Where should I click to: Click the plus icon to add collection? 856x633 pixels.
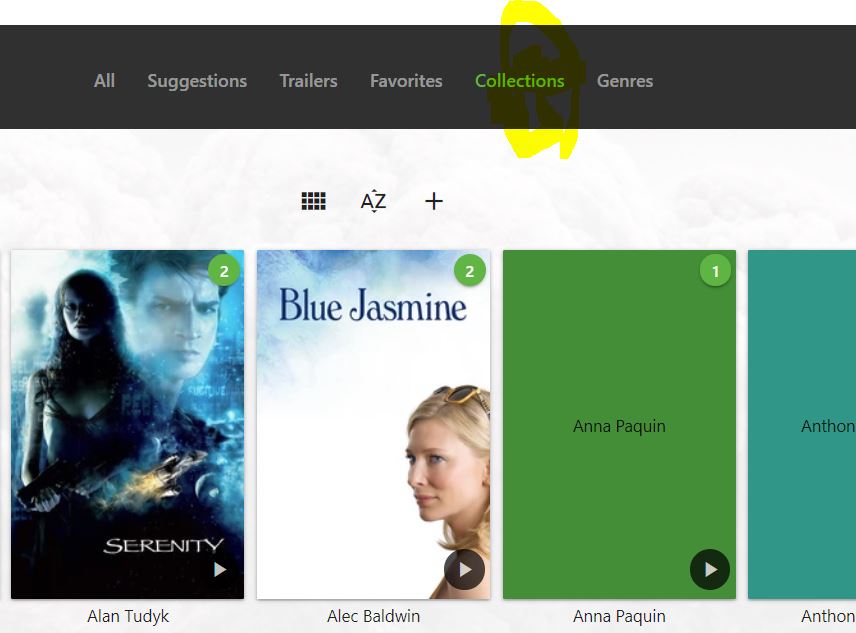pyautogui.click(x=434, y=201)
